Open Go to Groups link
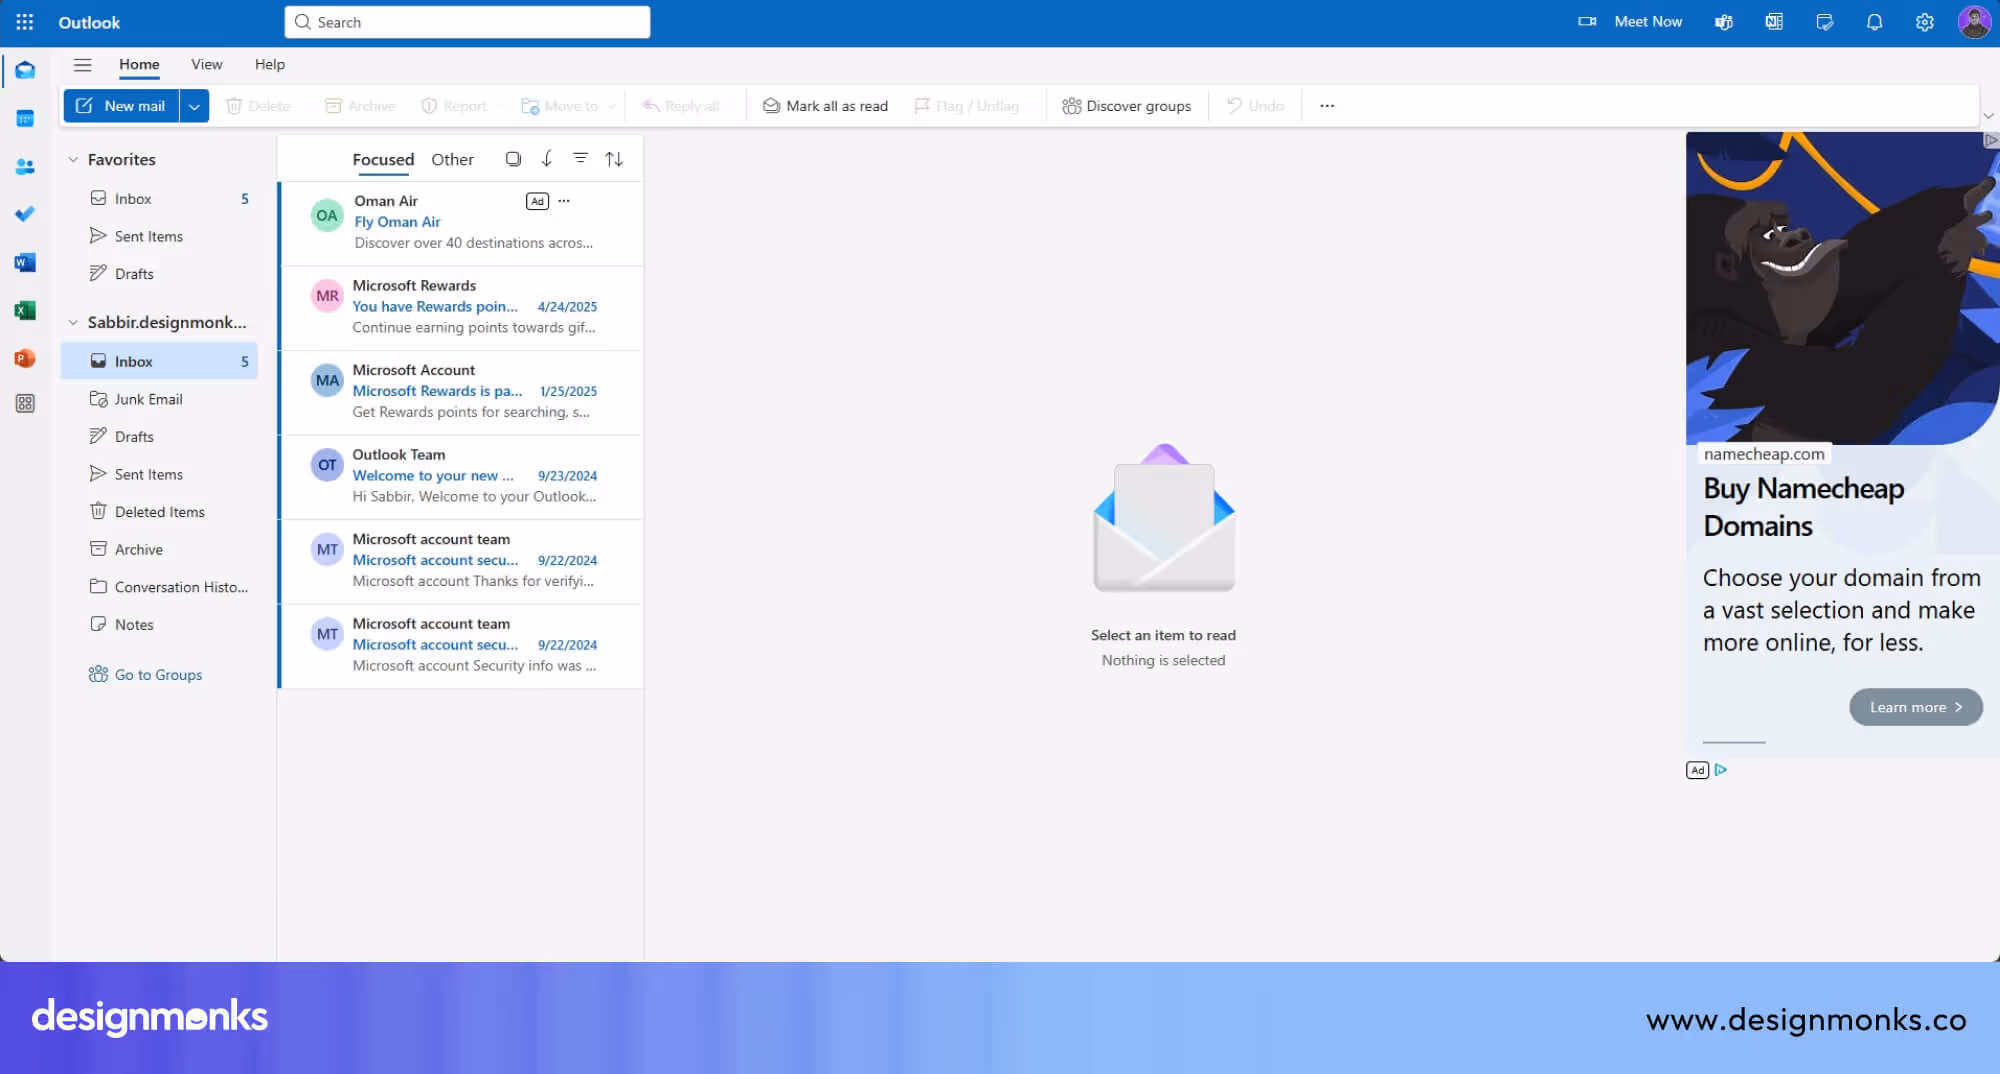This screenshot has height=1074, width=2000. (146, 675)
